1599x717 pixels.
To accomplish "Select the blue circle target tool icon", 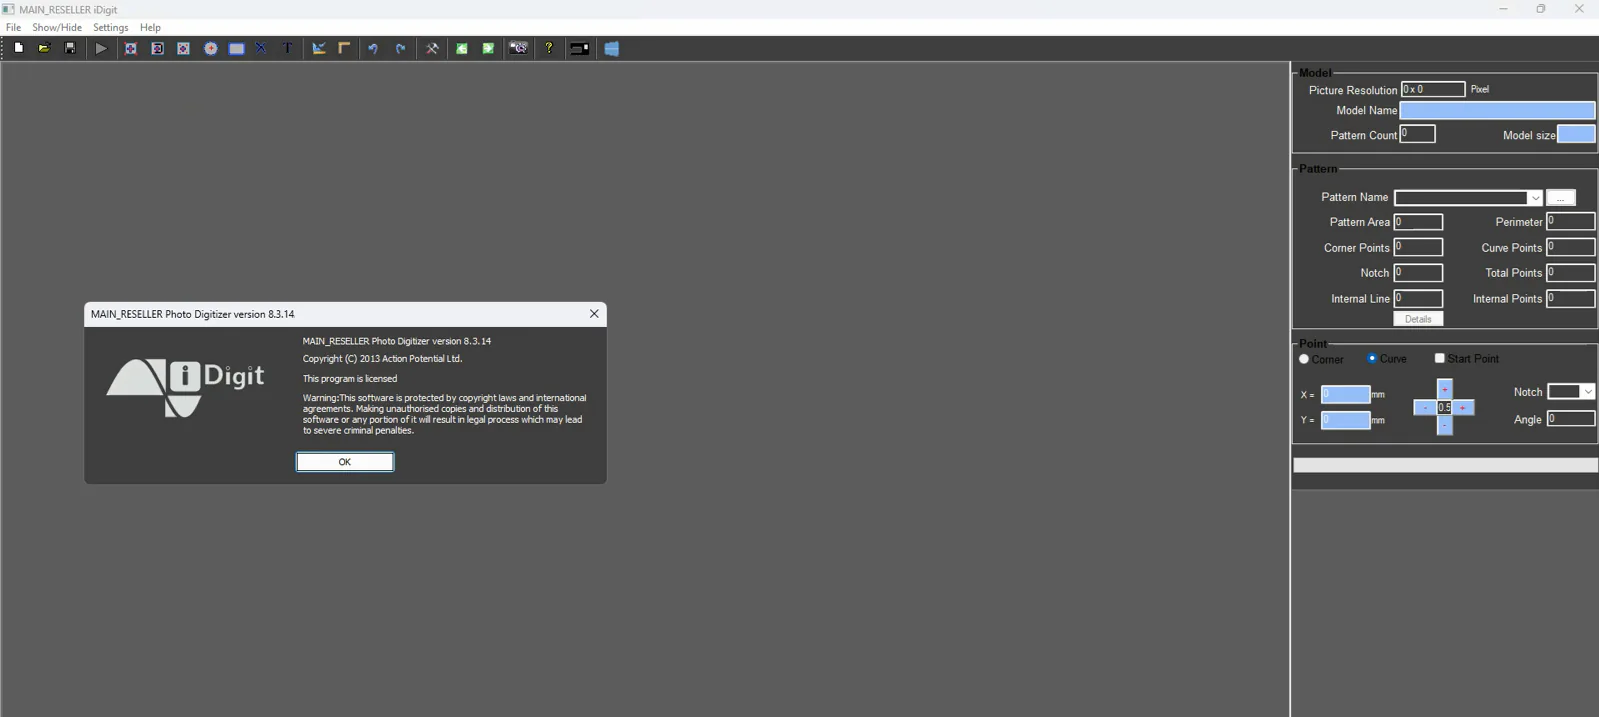I will pos(211,48).
